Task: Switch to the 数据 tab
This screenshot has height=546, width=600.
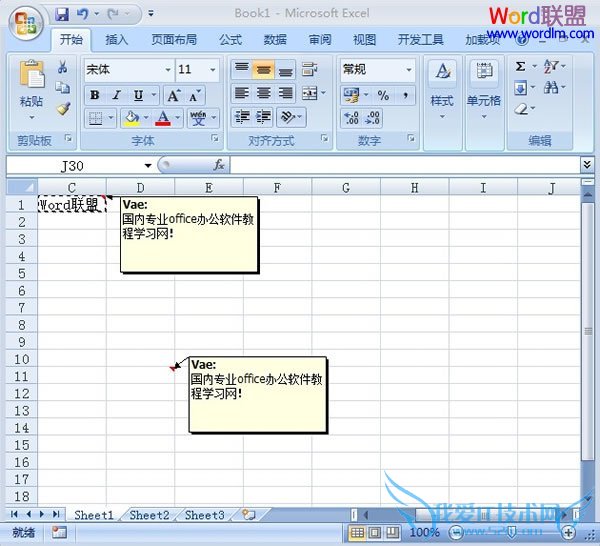Action: (x=275, y=39)
